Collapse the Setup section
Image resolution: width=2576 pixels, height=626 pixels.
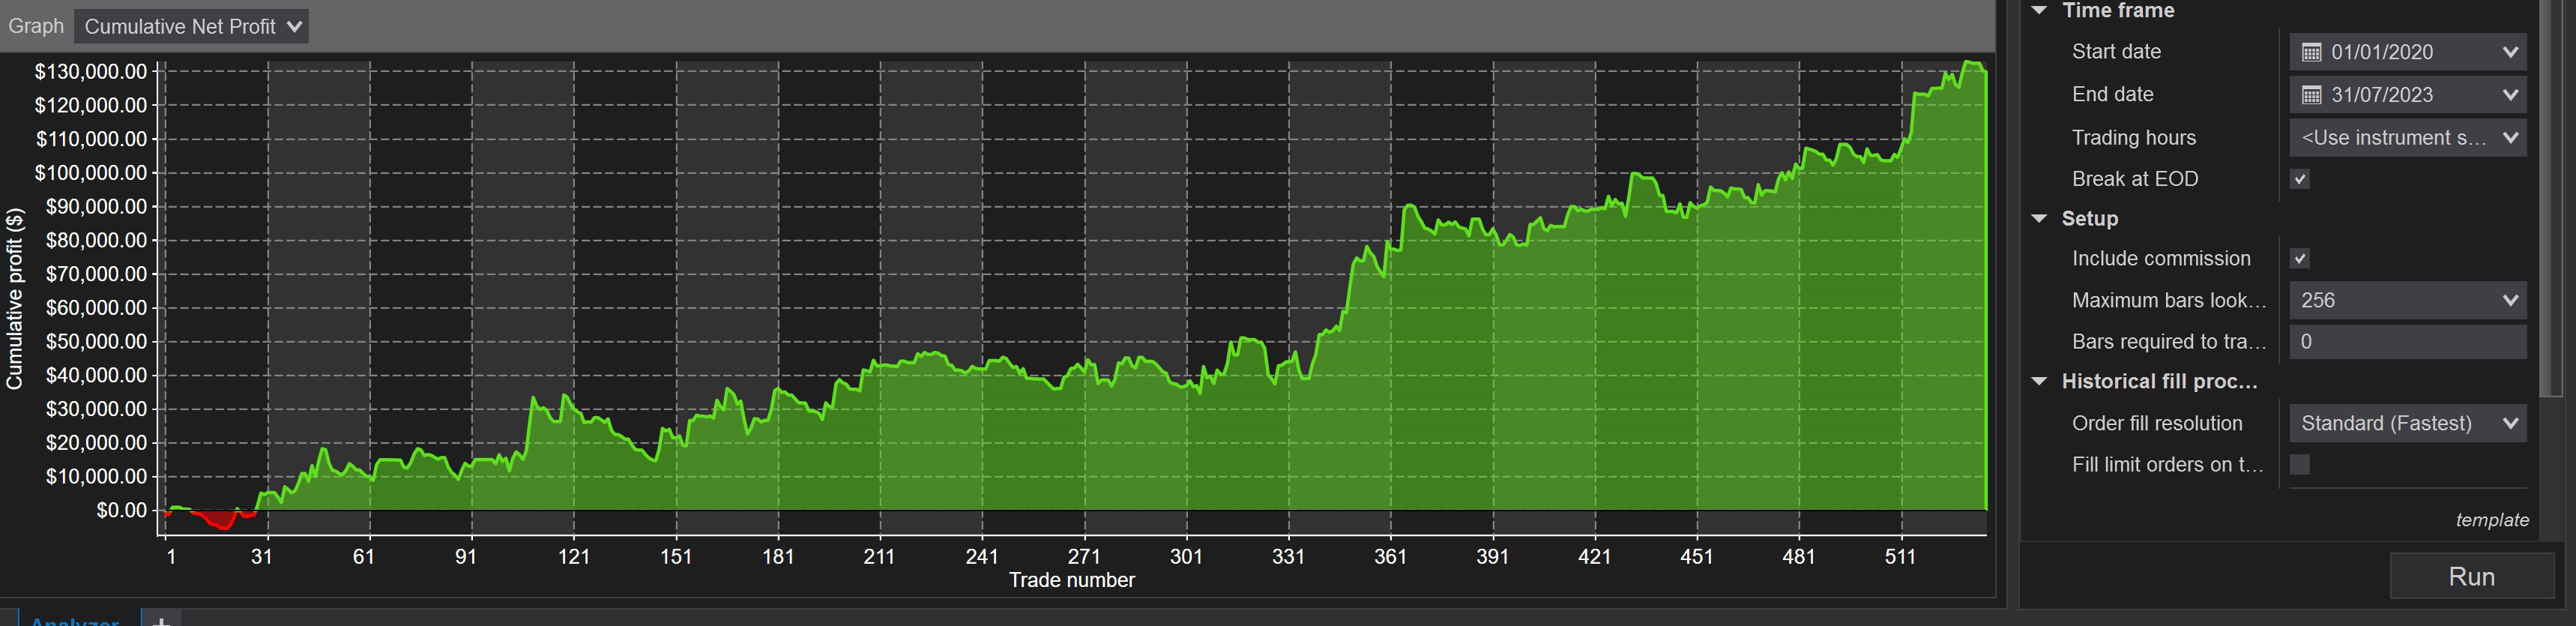tap(2039, 219)
